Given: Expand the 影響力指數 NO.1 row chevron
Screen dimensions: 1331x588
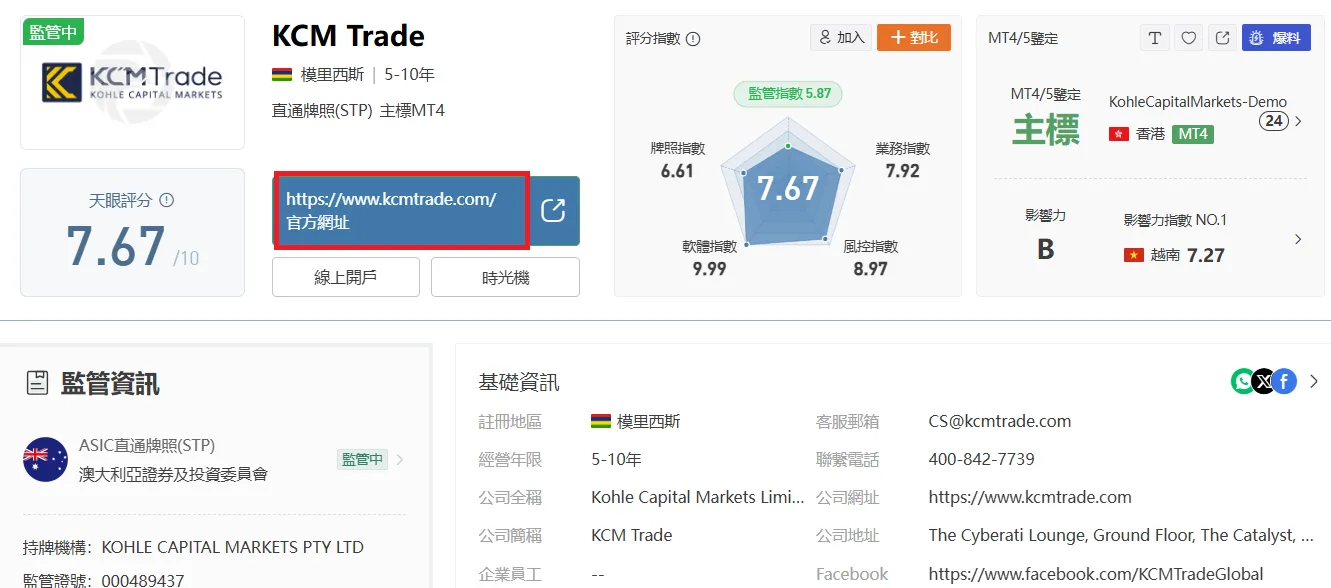Looking at the screenshot, I should coord(1298,239).
